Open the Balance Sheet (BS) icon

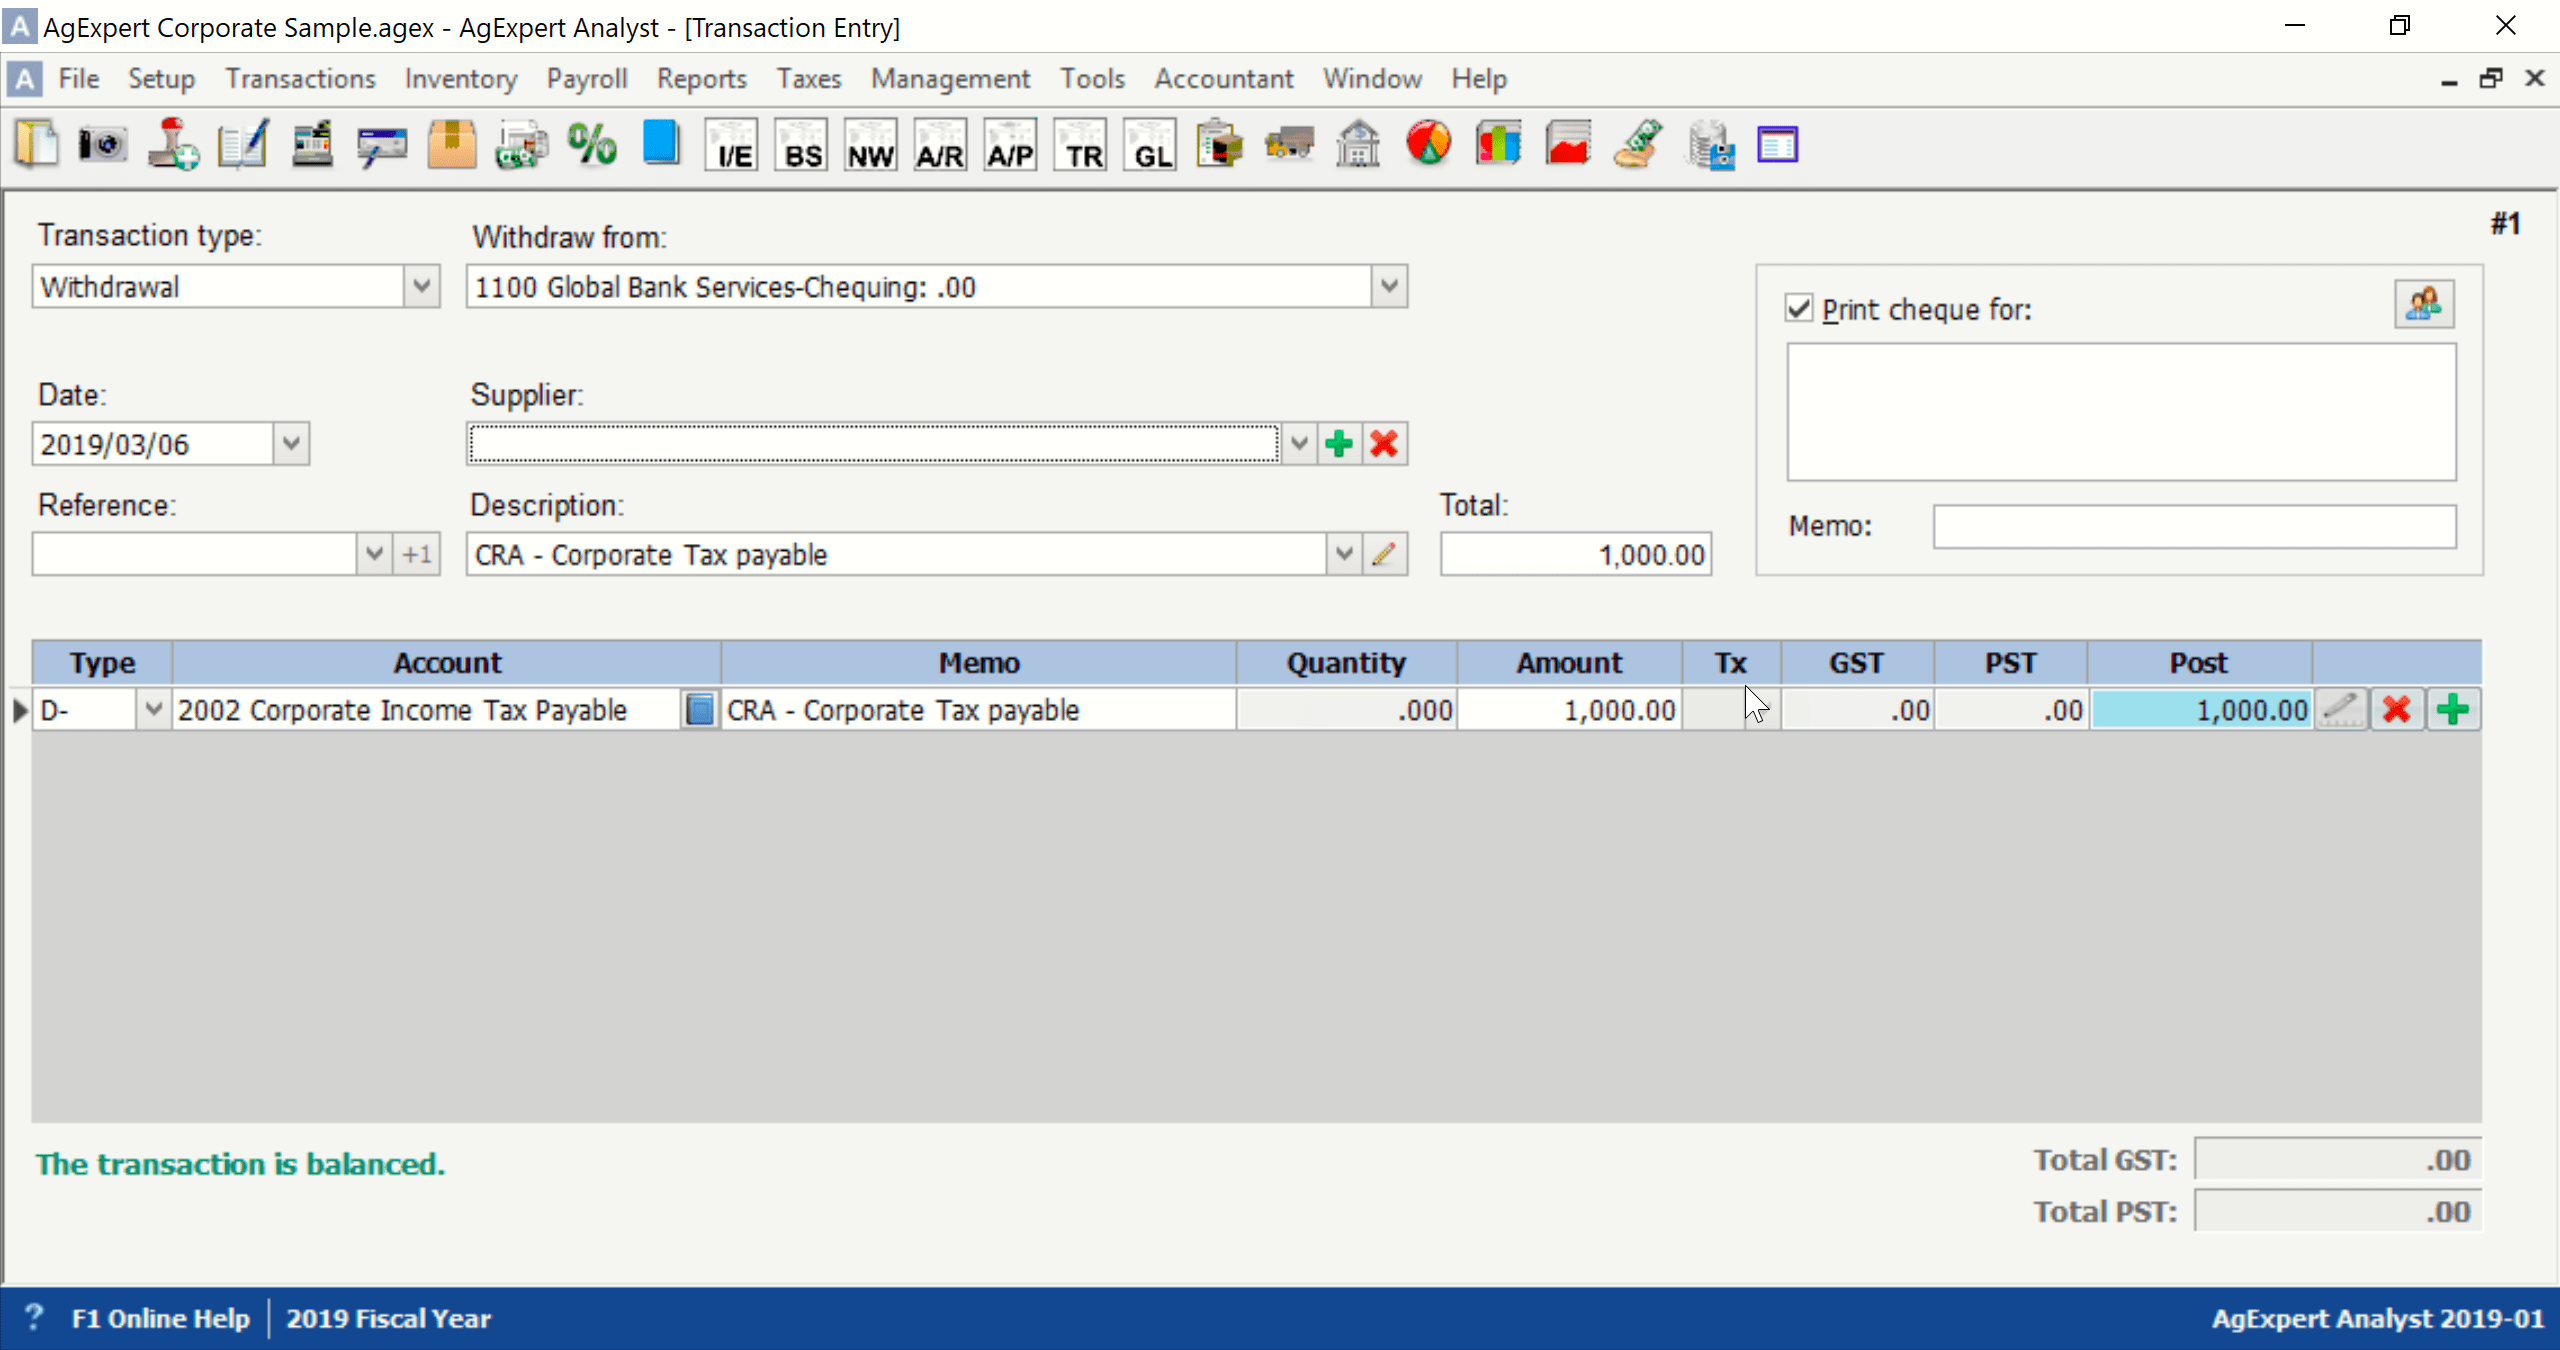tap(799, 144)
